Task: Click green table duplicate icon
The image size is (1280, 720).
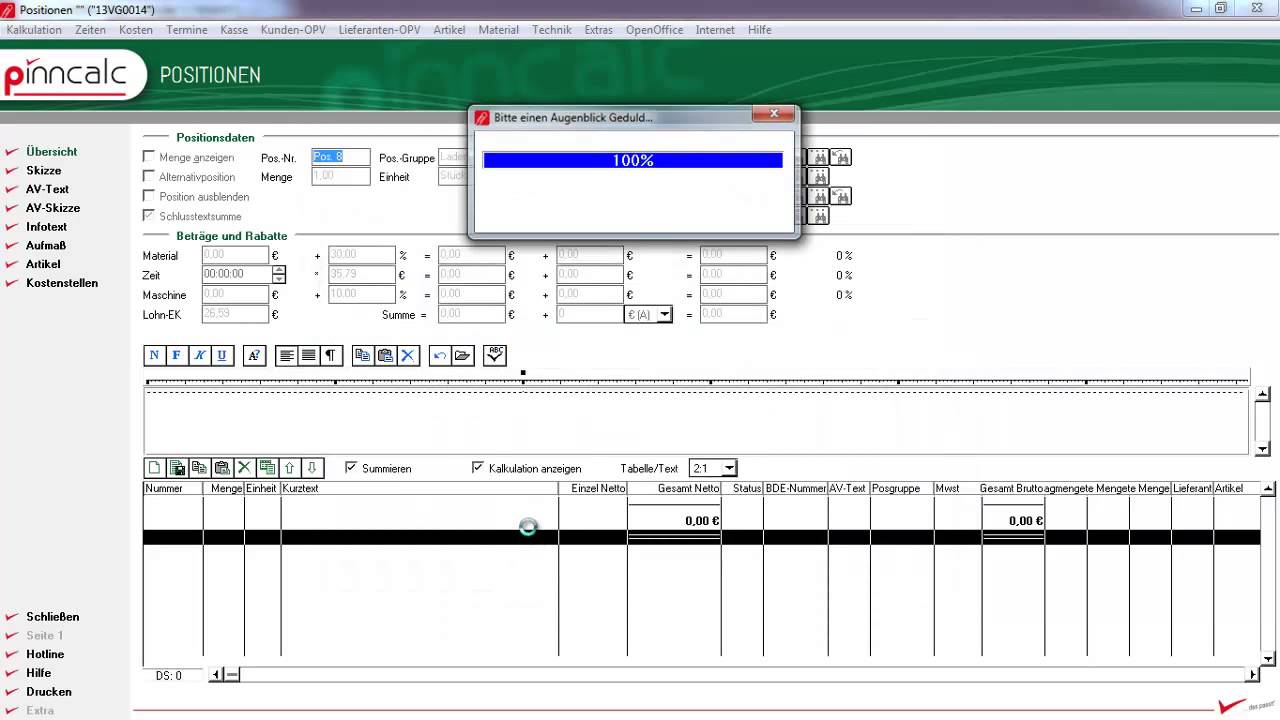Action: [267, 467]
